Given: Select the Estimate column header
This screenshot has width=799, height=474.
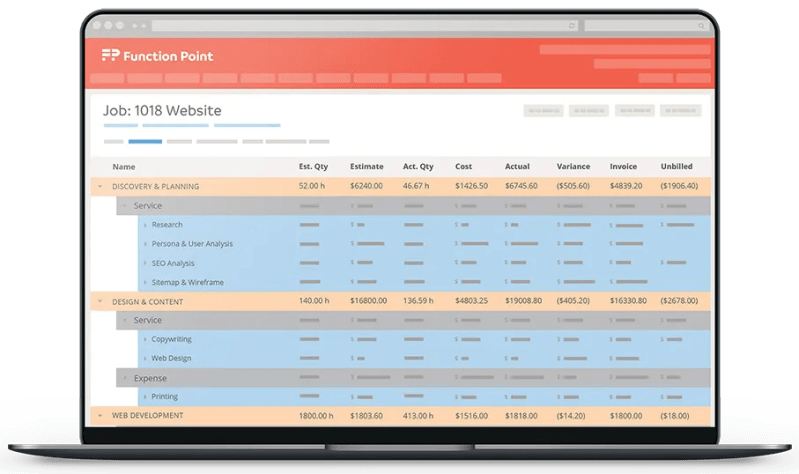Looking at the screenshot, I should (366, 167).
